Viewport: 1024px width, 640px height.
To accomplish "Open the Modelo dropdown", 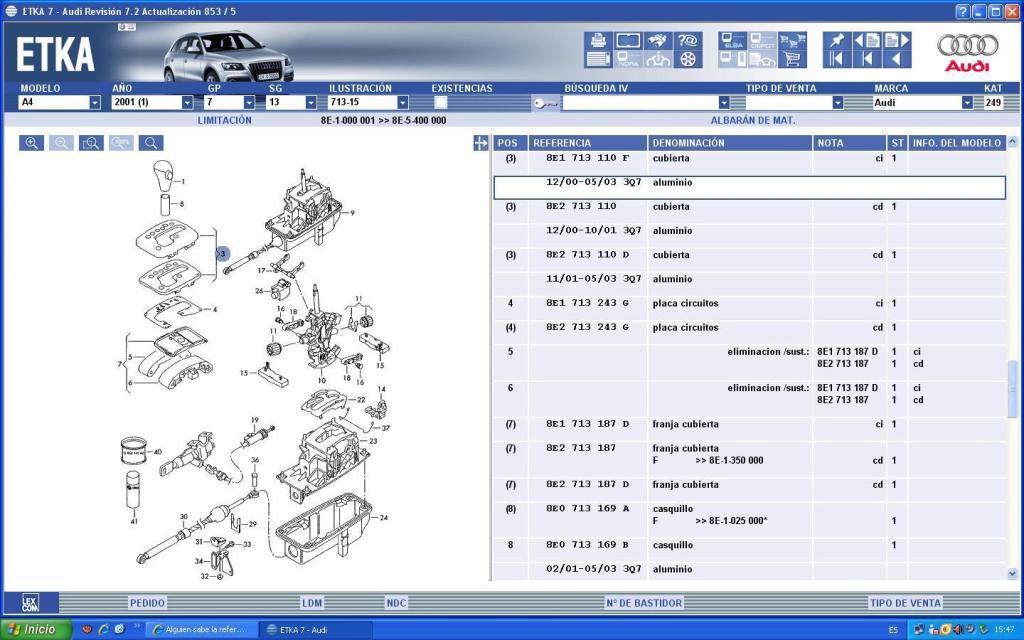I will tap(95, 103).
